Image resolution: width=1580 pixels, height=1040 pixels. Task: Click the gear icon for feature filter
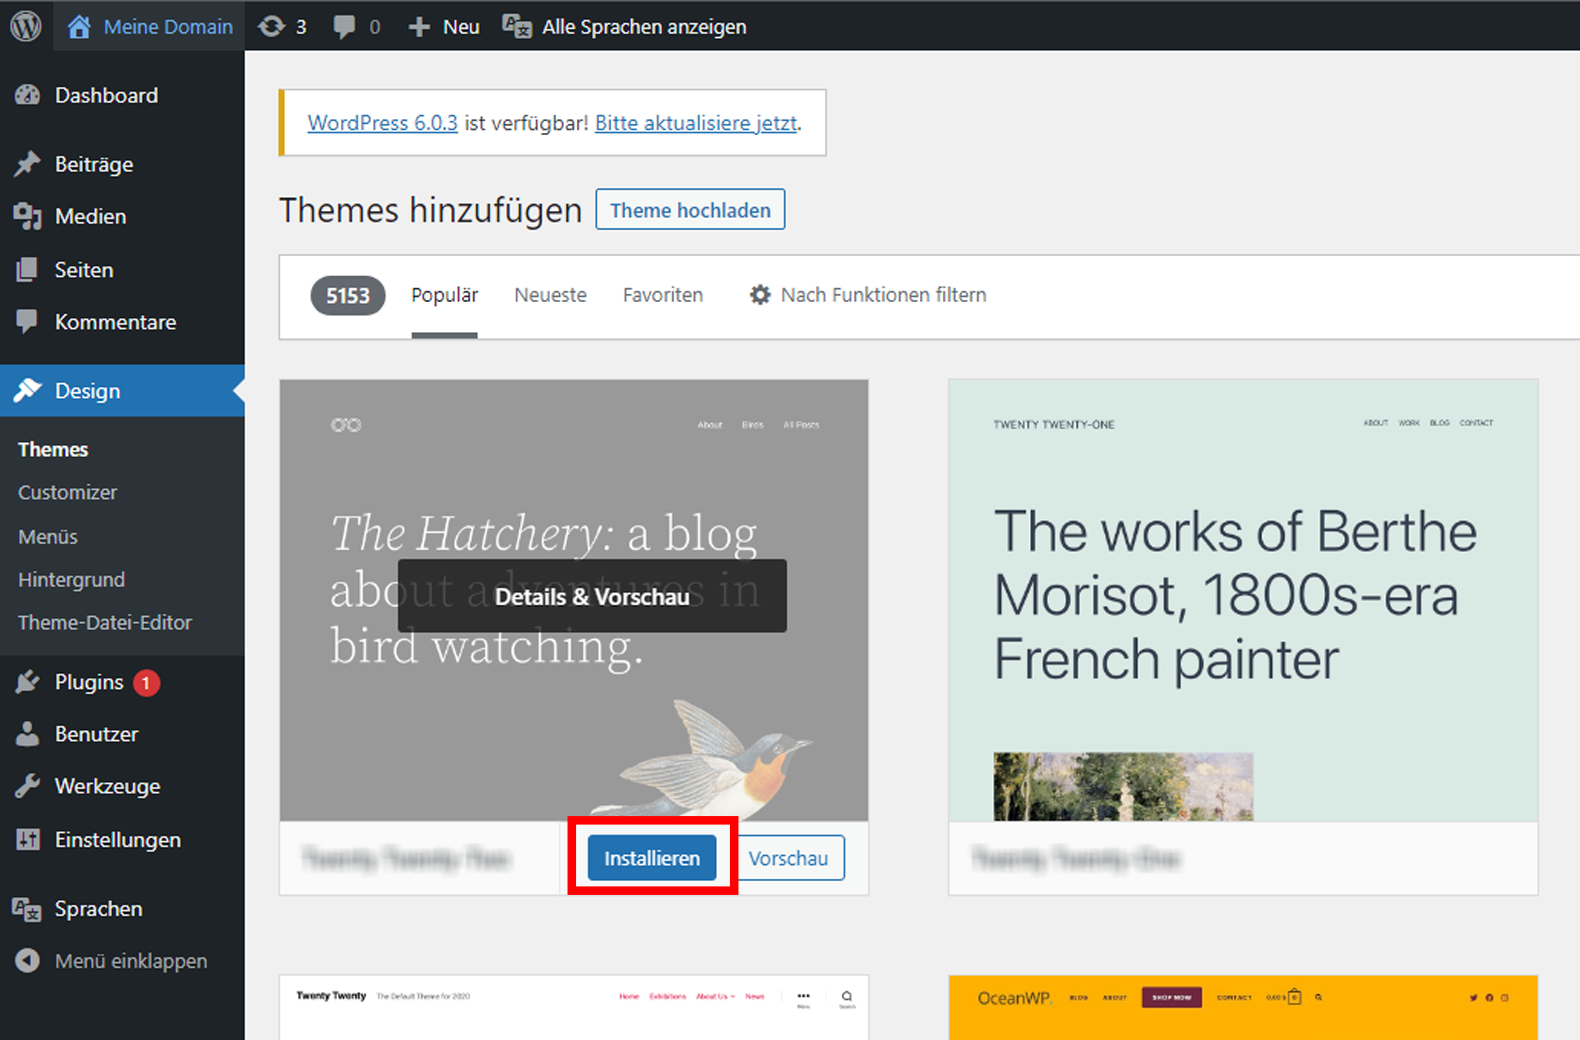(x=761, y=295)
